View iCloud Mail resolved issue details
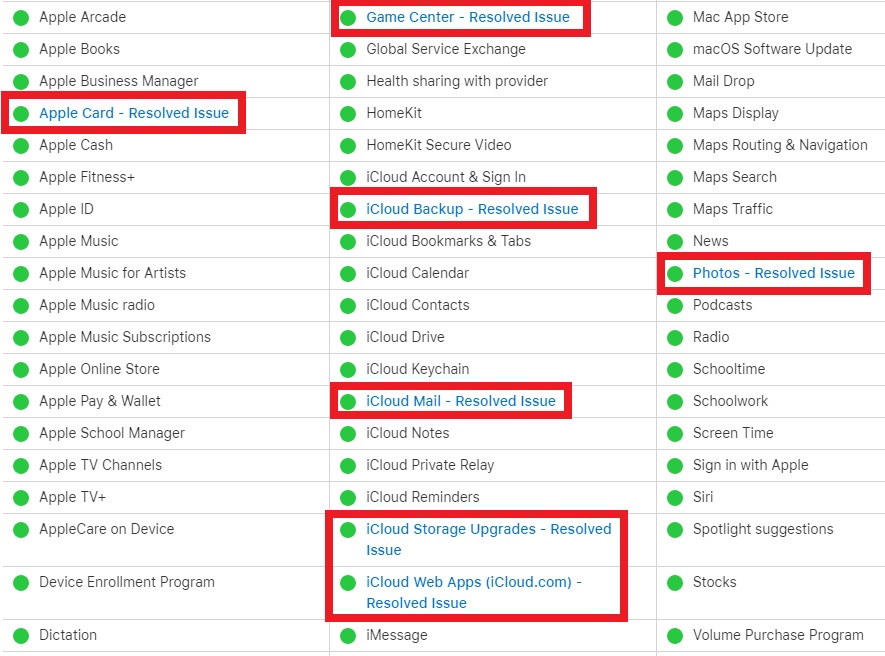The width and height of the screenshot is (885, 656). click(461, 401)
